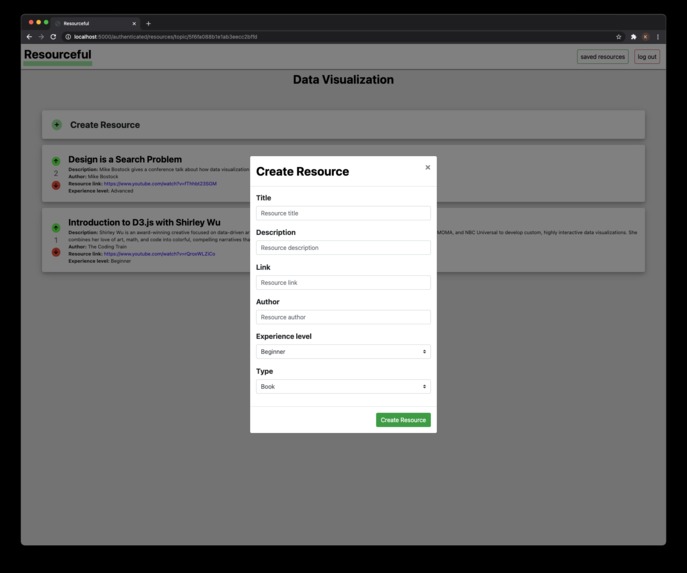Click the Create Resource card heading
This screenshot has height=573, width=687.
click(105, 125)
